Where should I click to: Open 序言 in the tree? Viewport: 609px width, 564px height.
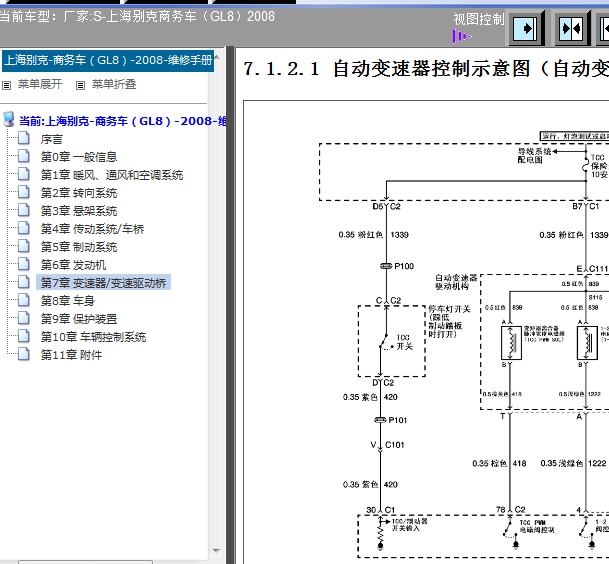(52, 139)
